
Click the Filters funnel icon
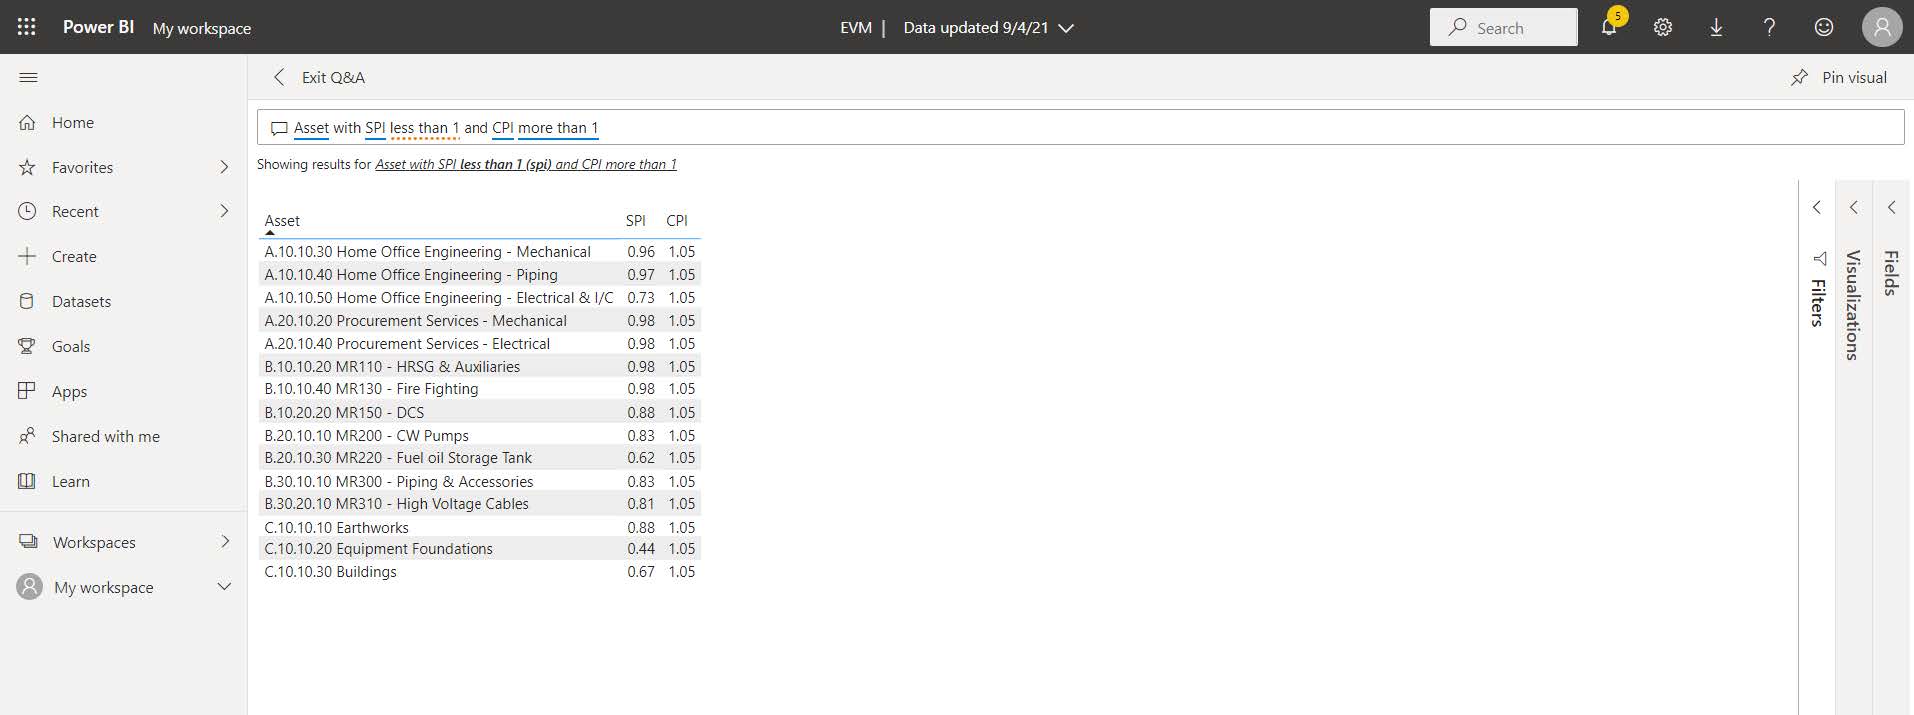(x=1818, y=258)
